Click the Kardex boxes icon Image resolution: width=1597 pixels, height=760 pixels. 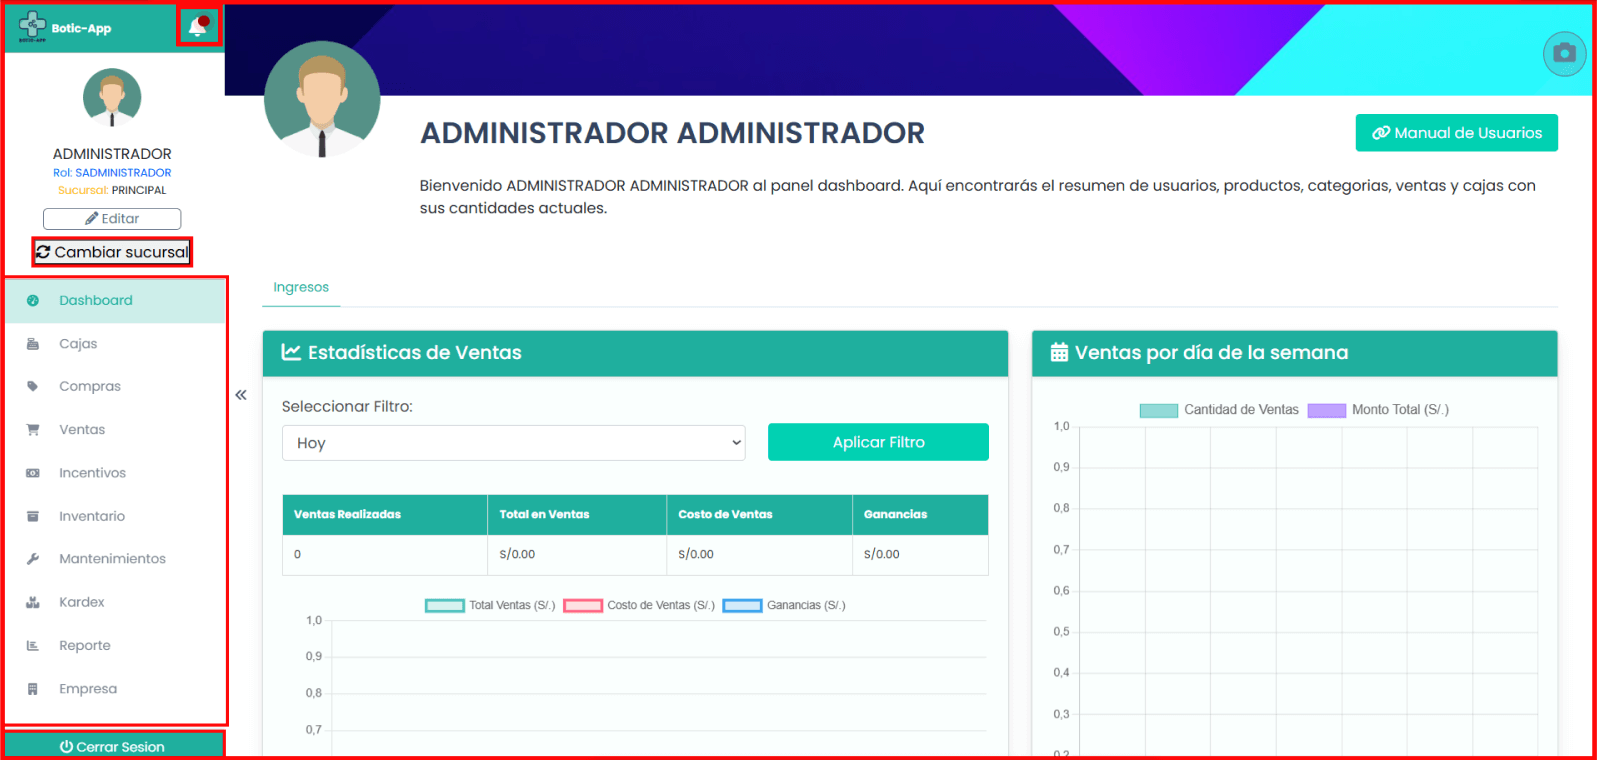(33, 602)
